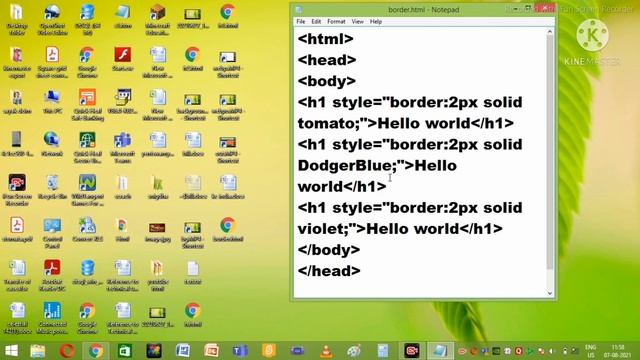This screenshot has height=360, width=640.
Task: Click the Notepad scrollbar up arrow
Action: (x=550, y=32)
